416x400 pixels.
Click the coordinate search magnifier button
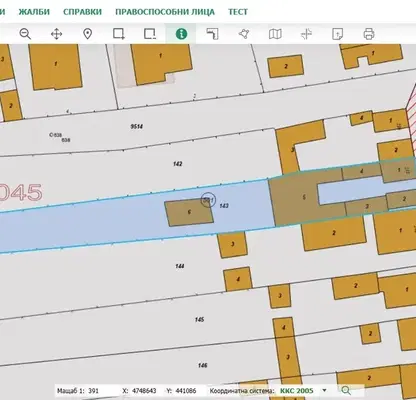[x=346, y=390]
